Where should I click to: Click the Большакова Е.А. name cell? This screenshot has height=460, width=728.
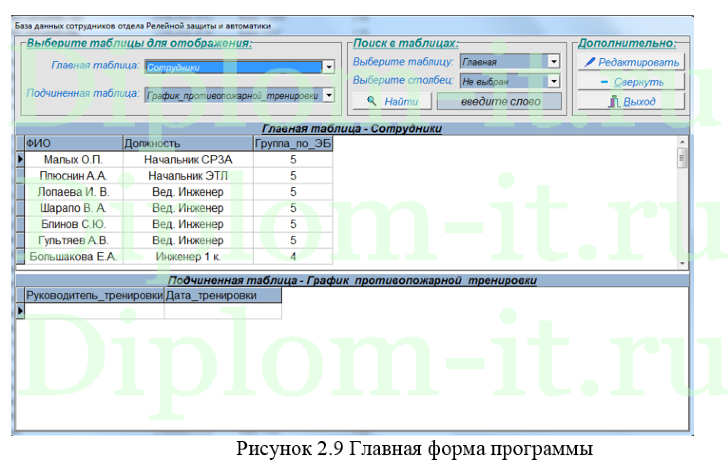[72, 256]
